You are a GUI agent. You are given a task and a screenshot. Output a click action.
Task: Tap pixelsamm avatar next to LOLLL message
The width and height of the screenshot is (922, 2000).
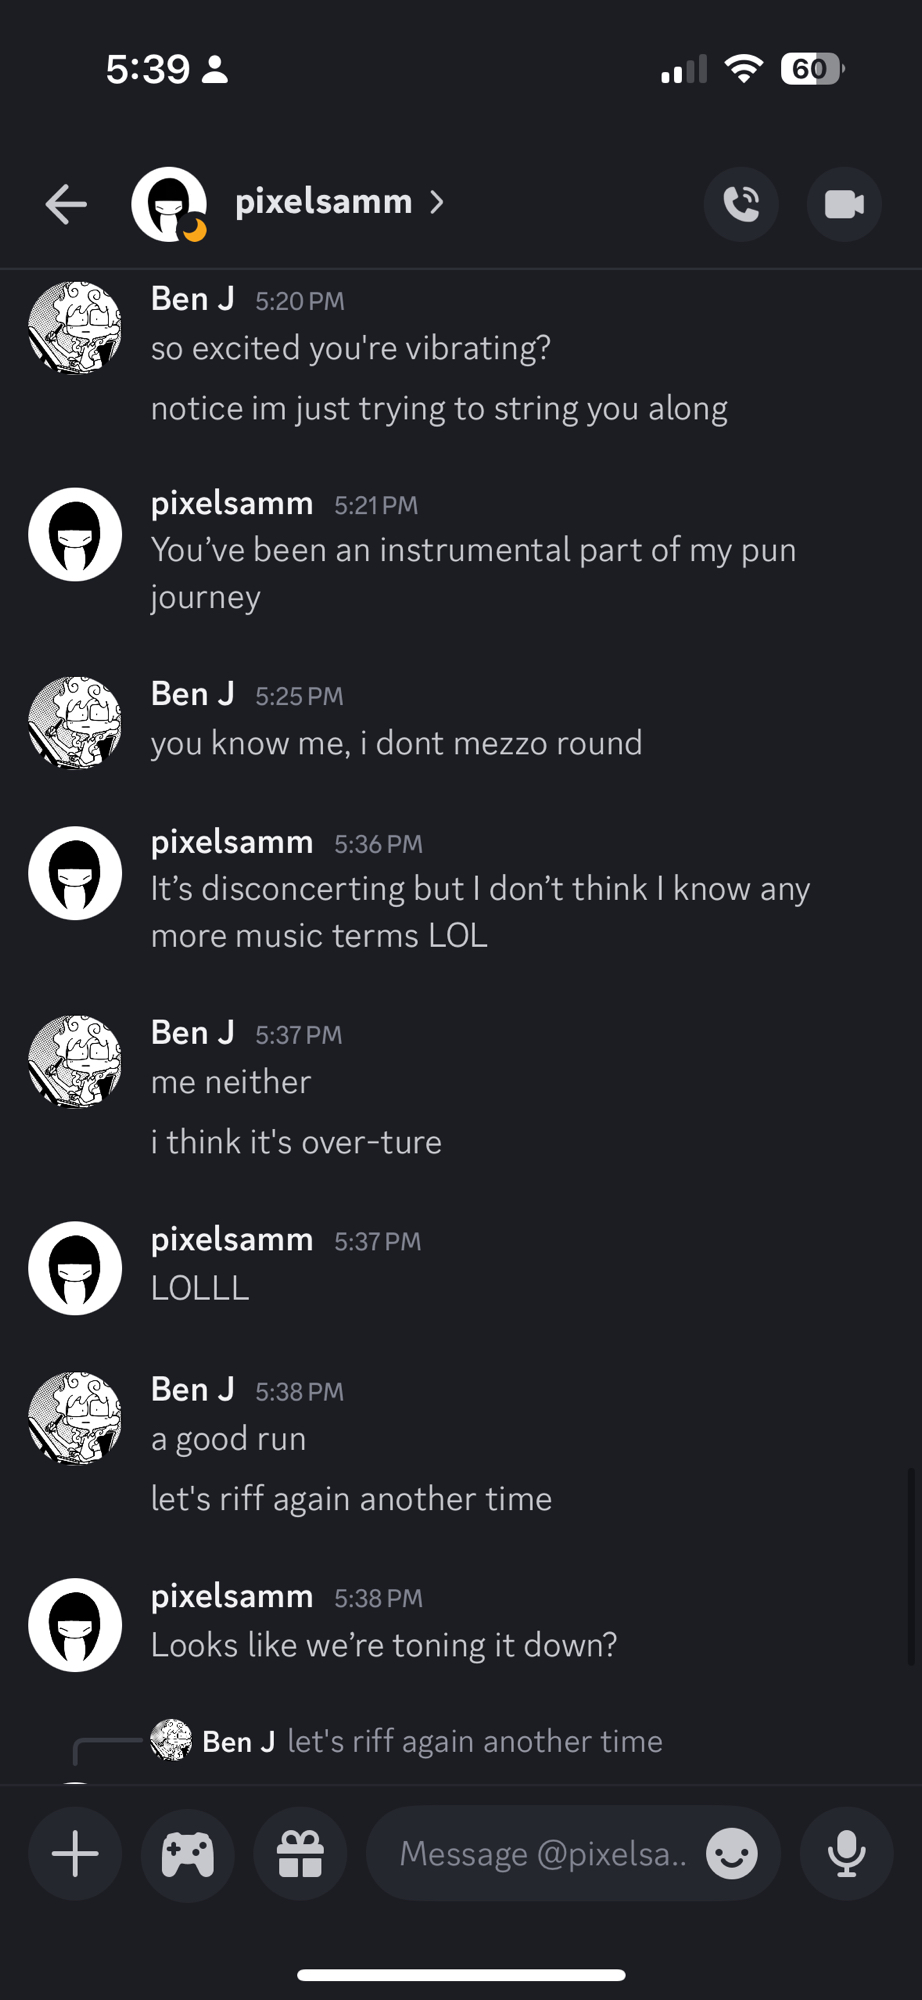[x=75, y=1268]
